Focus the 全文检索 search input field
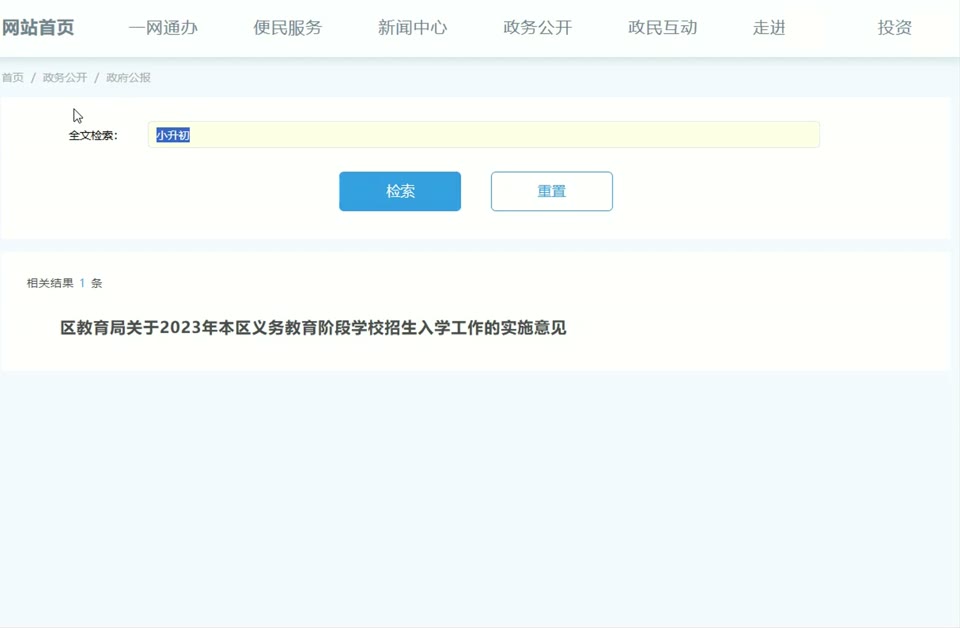 [x=484, y=135]
